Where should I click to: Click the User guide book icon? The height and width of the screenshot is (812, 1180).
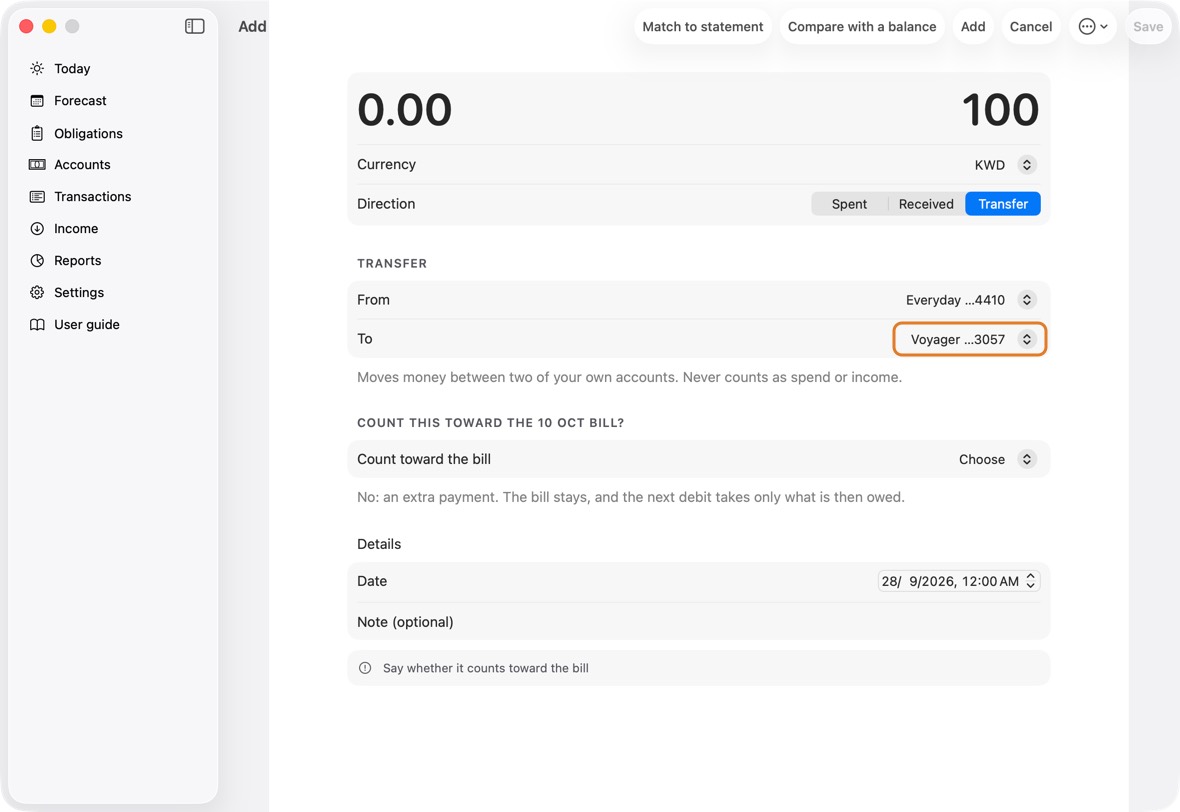[x=37, y=324]
